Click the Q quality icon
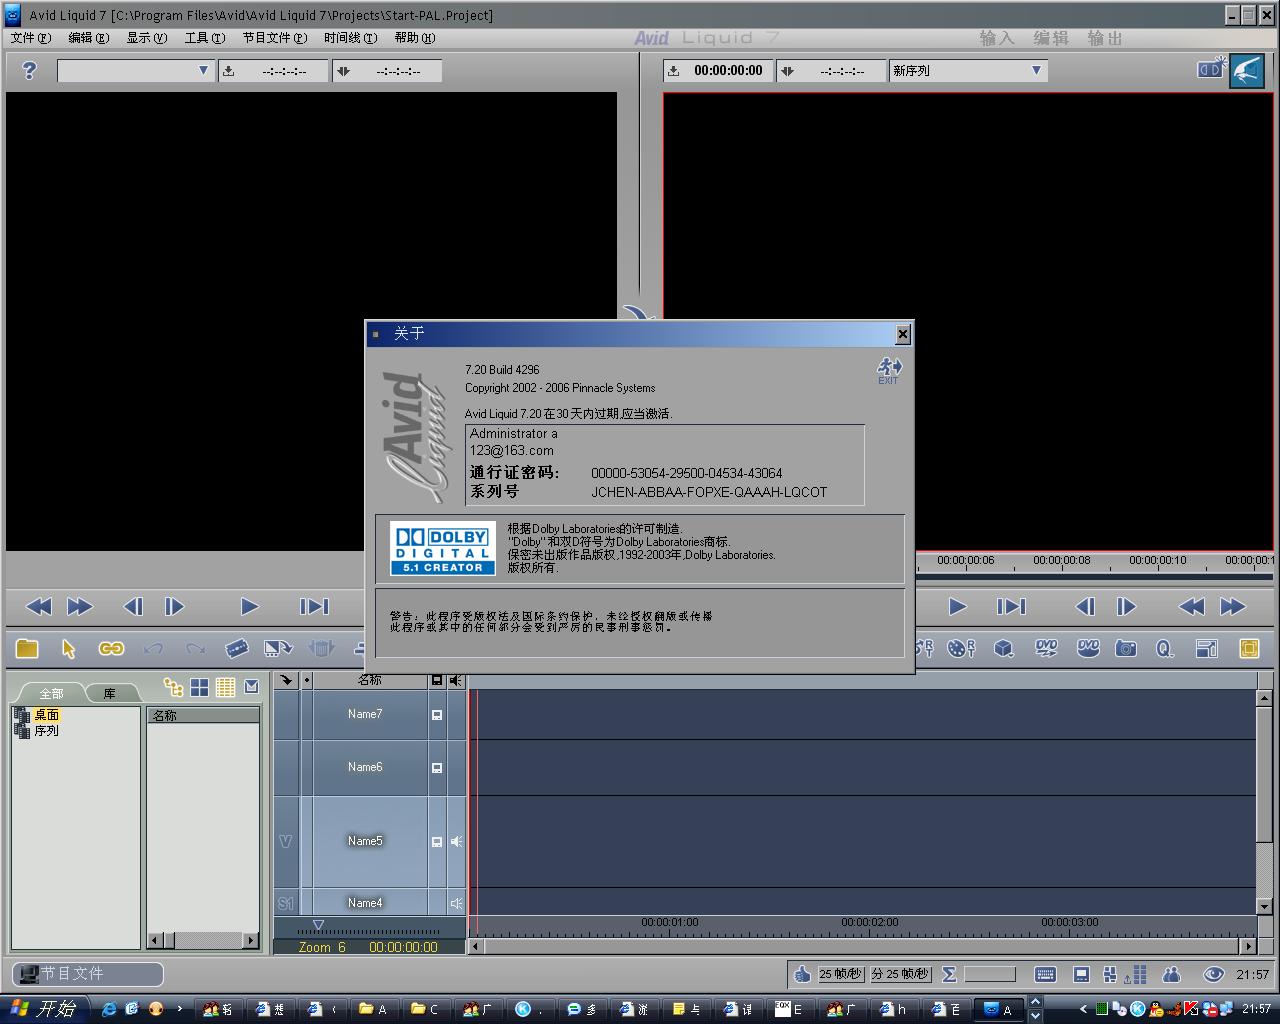Viewport: 1280px width, 1024px height. [x=1165, y=649]
